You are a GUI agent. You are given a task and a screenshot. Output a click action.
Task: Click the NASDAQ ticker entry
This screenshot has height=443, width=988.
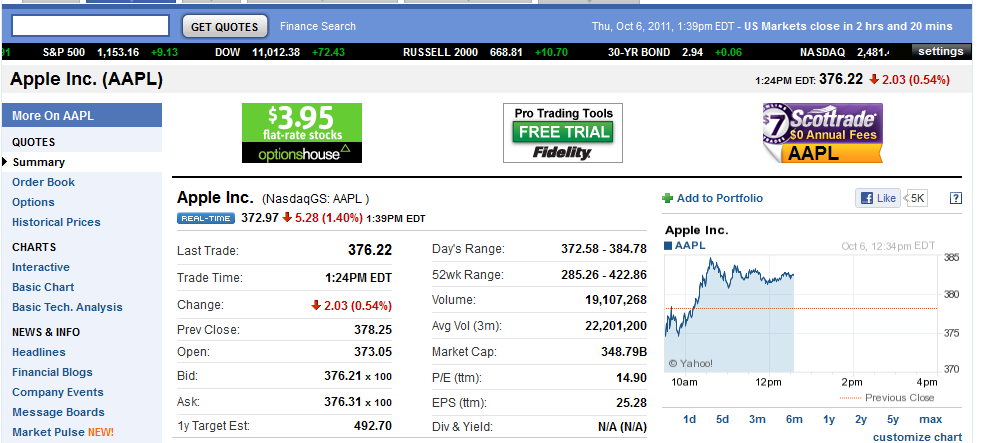(844, 52)
